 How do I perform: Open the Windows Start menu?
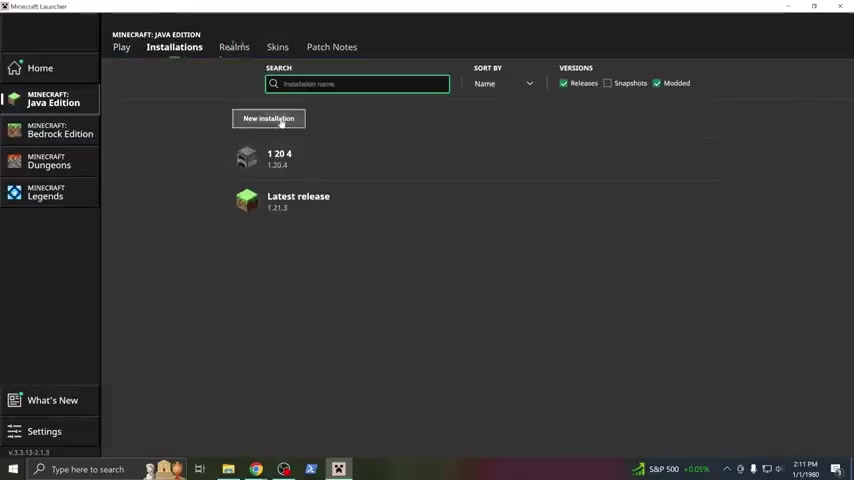tap(13, 469)
